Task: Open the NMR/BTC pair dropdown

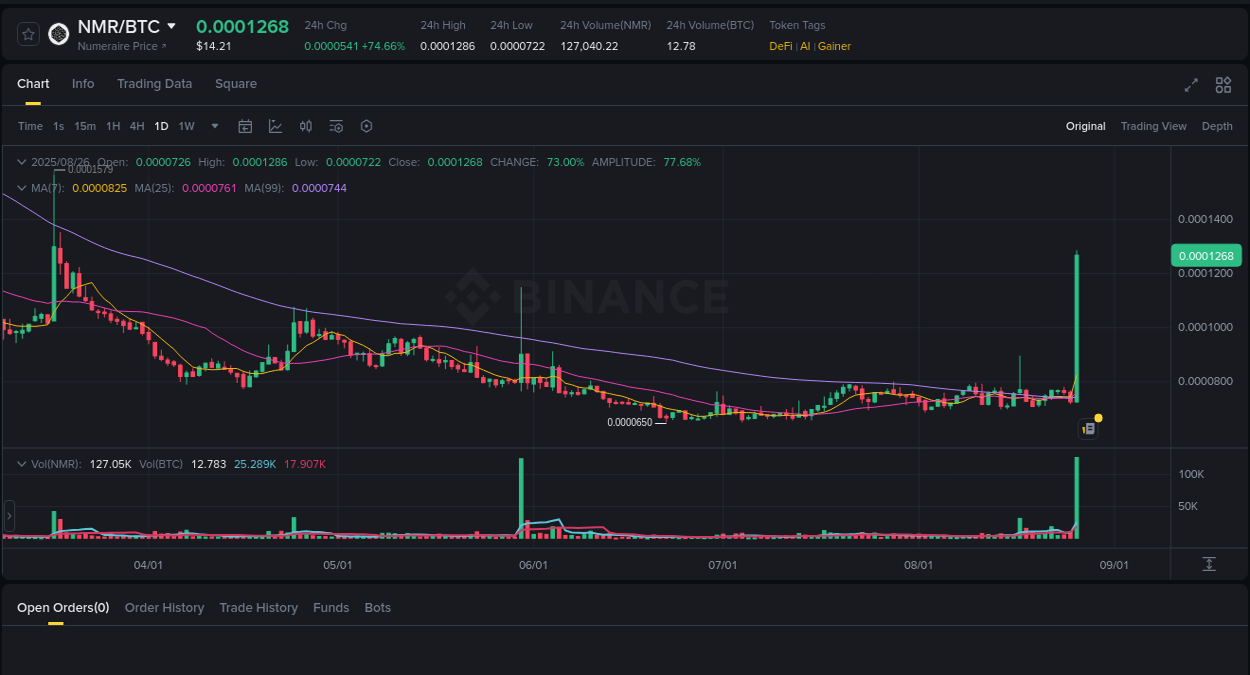Action: coord(170,26)
